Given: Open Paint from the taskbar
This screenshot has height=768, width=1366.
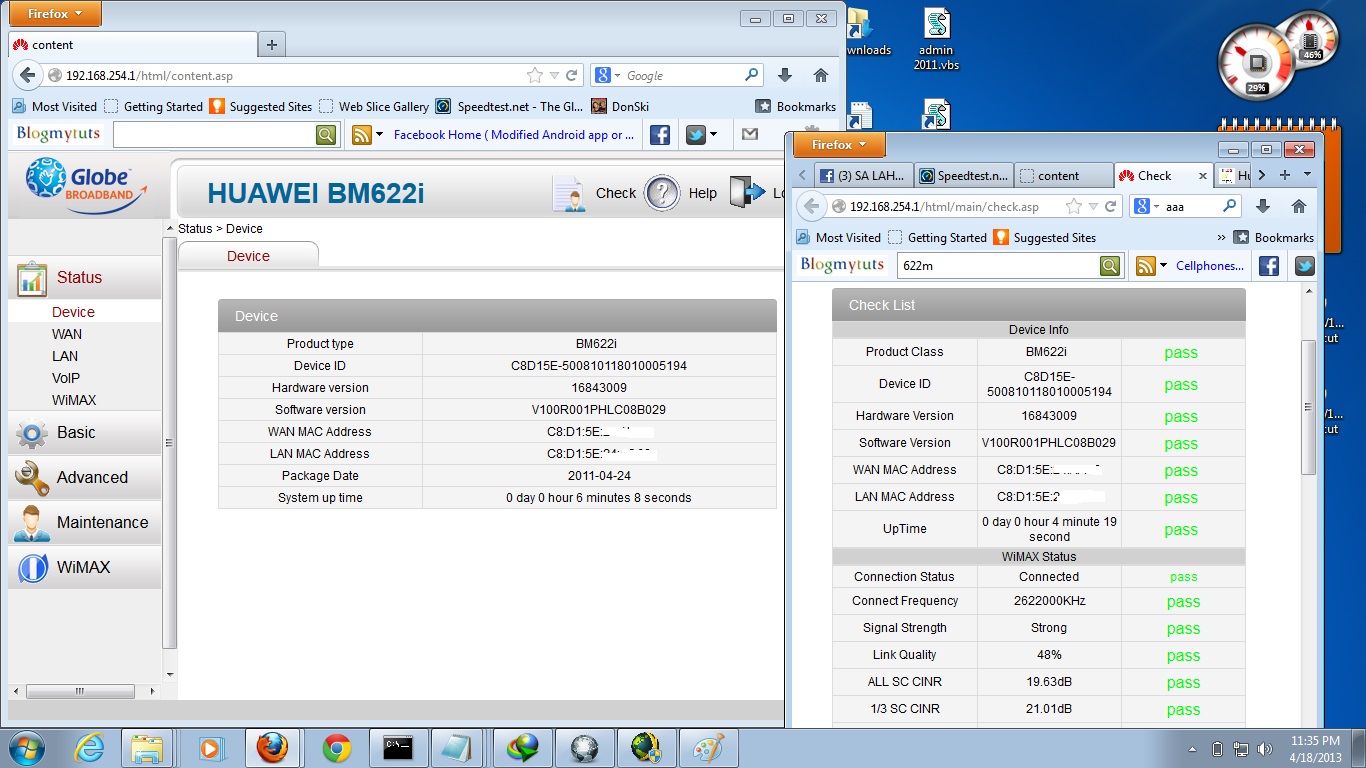Looking at the screenshot, I should (x=708, y=747).
